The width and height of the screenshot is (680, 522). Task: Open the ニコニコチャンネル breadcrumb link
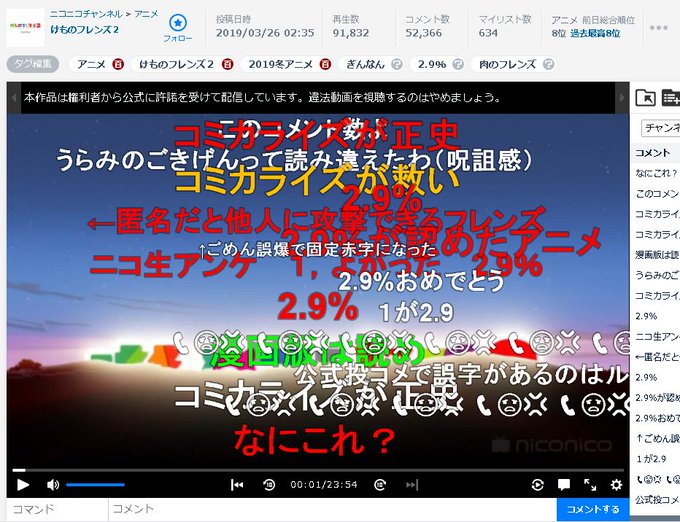click(86, 14)
